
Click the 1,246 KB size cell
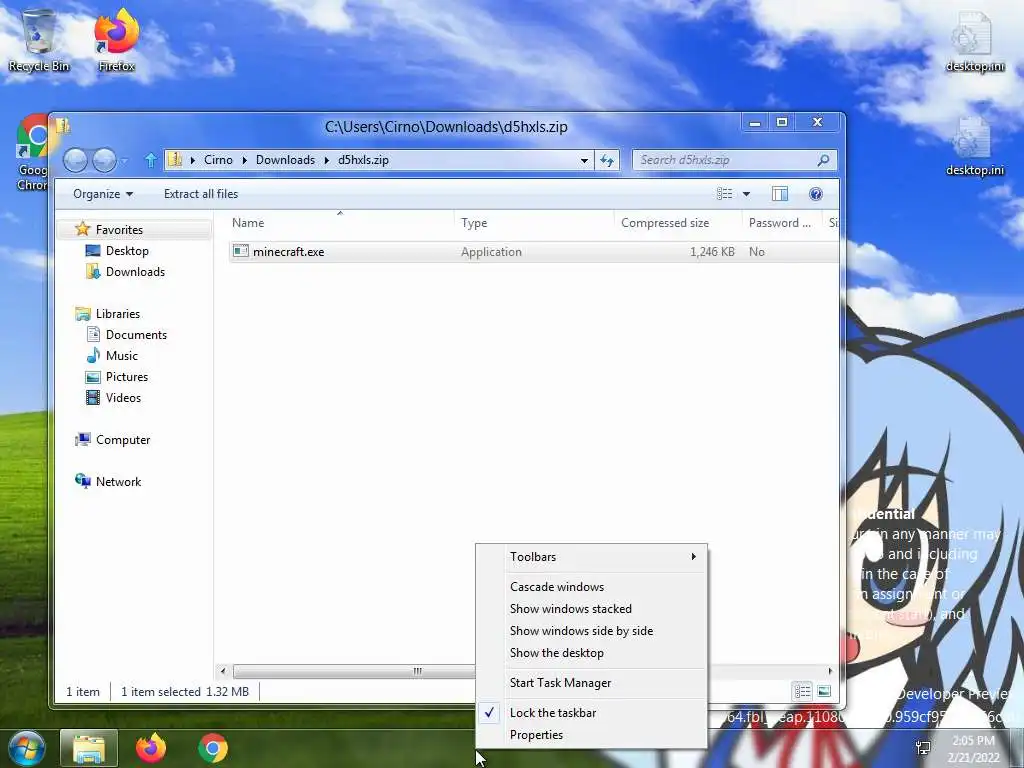pos(712,251)
